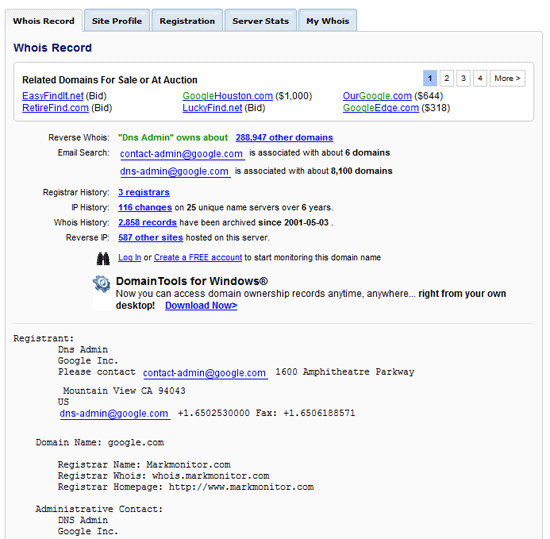This screenshot has width=550, height=539.
Task: Click dns-admin@google.com in Registrant section
Action: [114, 414]
